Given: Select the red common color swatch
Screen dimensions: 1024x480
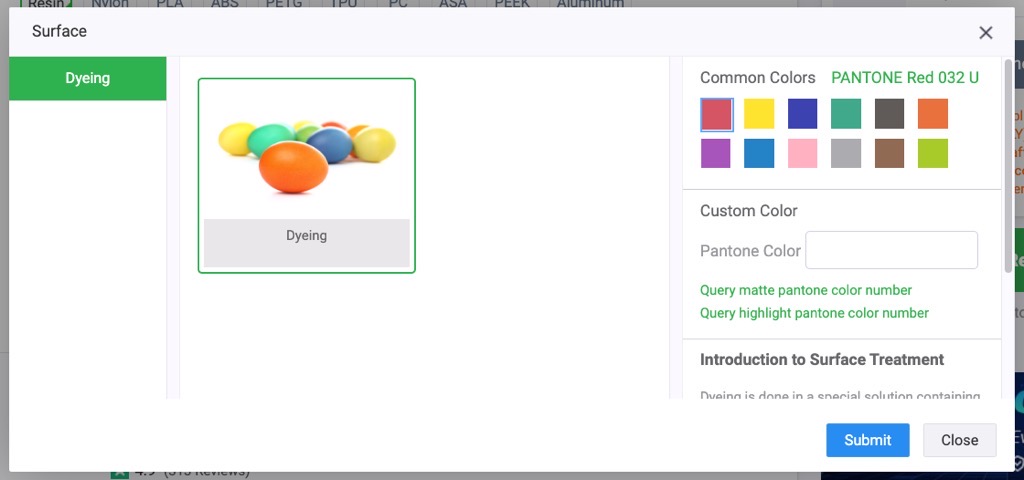Looking at the screenshot, I should coord(716,114).
